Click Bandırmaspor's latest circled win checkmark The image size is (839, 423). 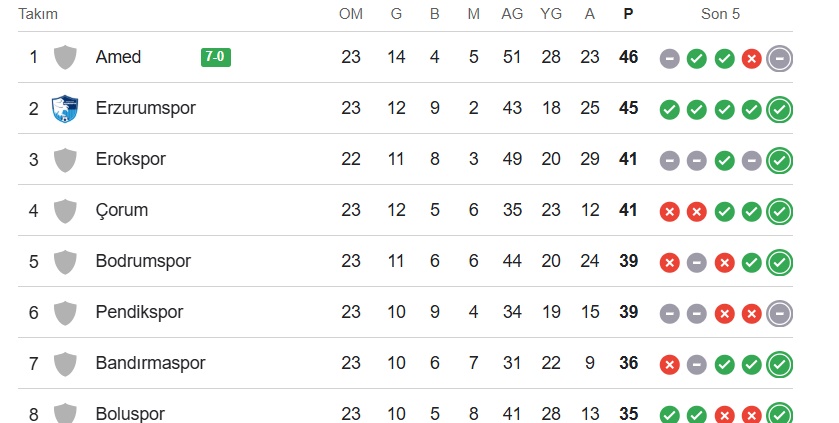point(780,364)
